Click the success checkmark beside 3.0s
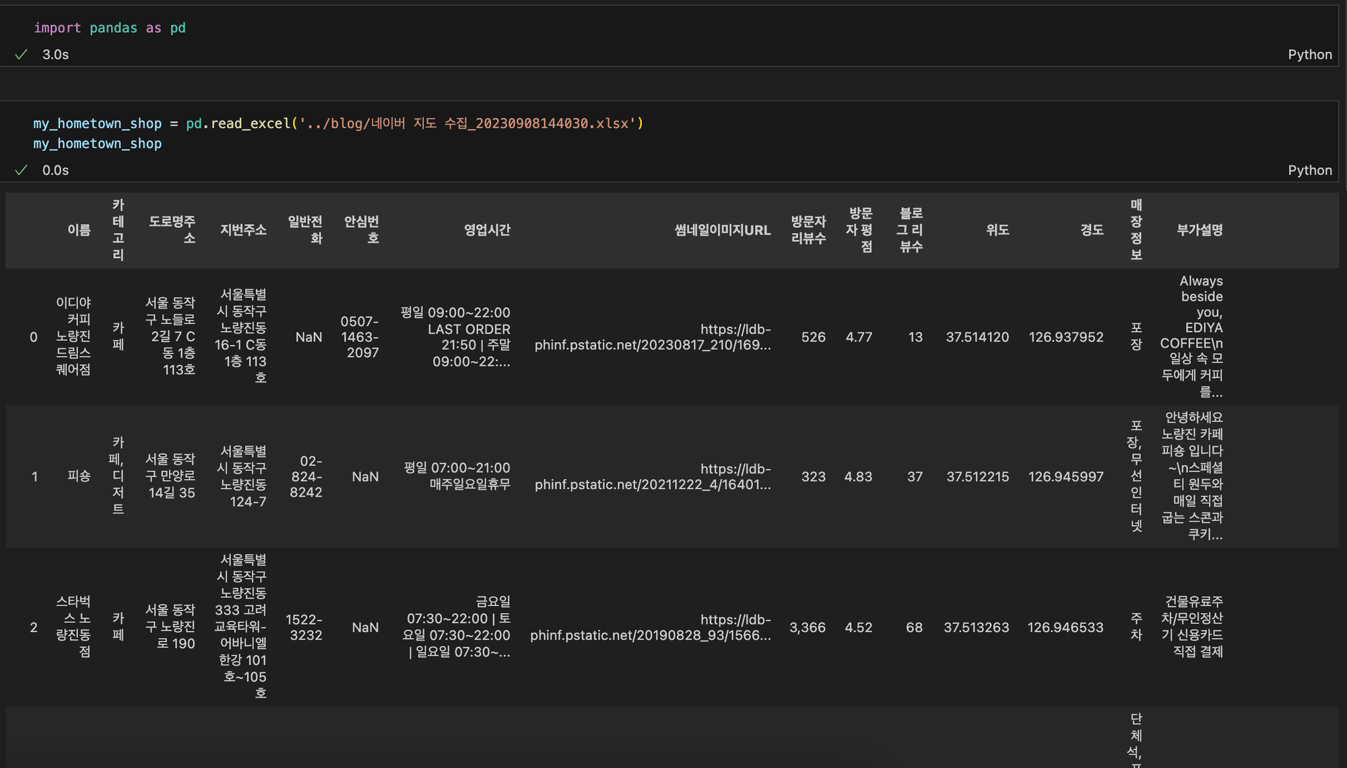The width and height of the screenshot is (1347, 768). (21, 55)
